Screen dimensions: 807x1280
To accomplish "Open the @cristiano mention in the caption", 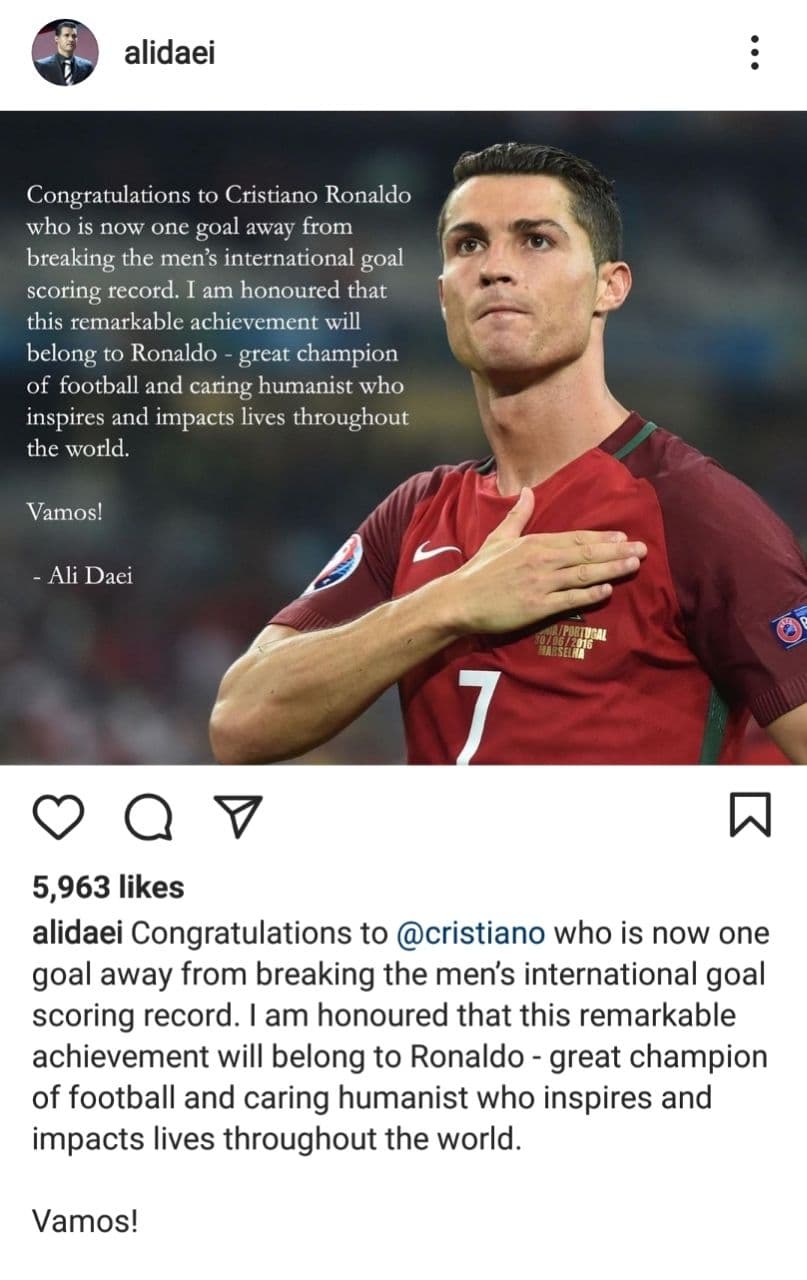I will 471,934.
